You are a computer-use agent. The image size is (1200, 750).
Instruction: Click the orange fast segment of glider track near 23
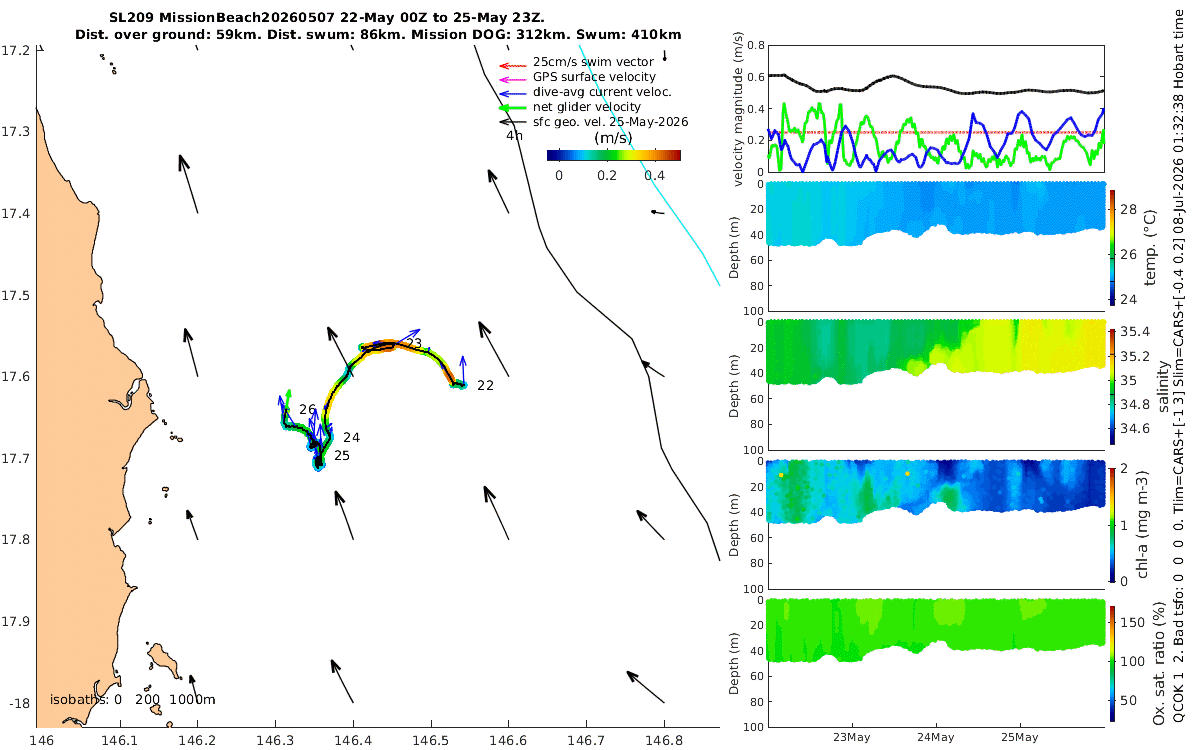(x=388, y=345)
